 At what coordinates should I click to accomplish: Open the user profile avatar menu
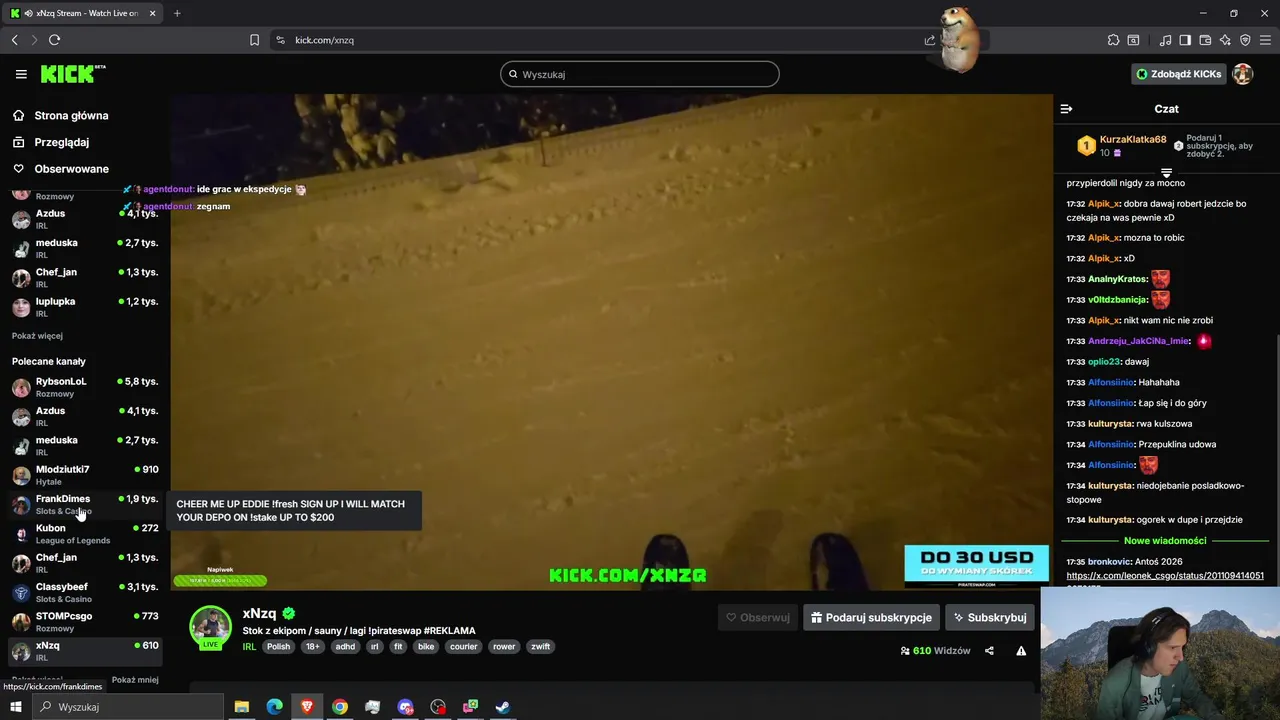click(x=1243, y=74)
